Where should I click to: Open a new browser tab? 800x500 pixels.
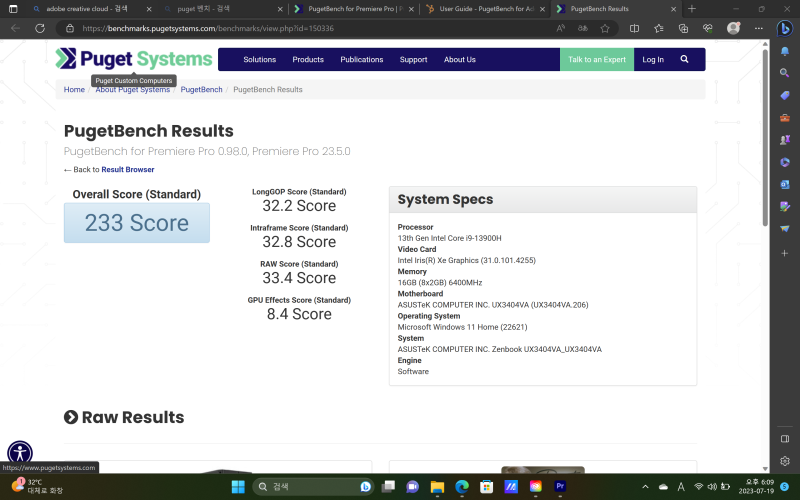click(692, 9)
